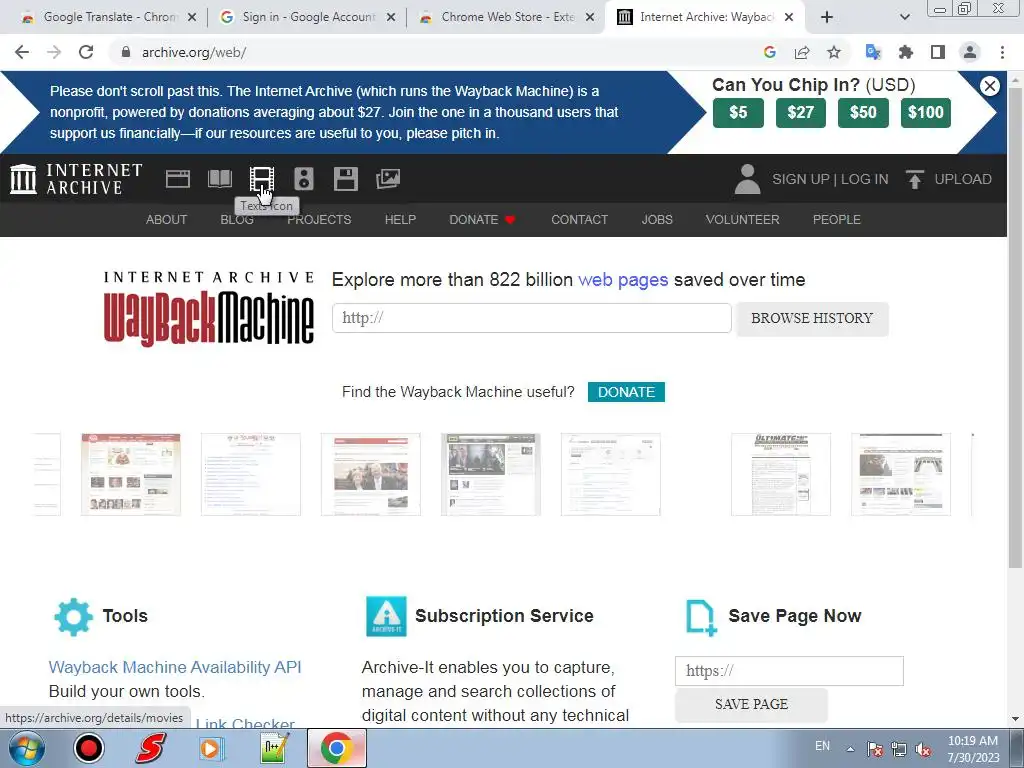The height and width of the screenshot is (768, 1024).
Task: Click the Tools gear icon
Action: (x=73, y=616)
